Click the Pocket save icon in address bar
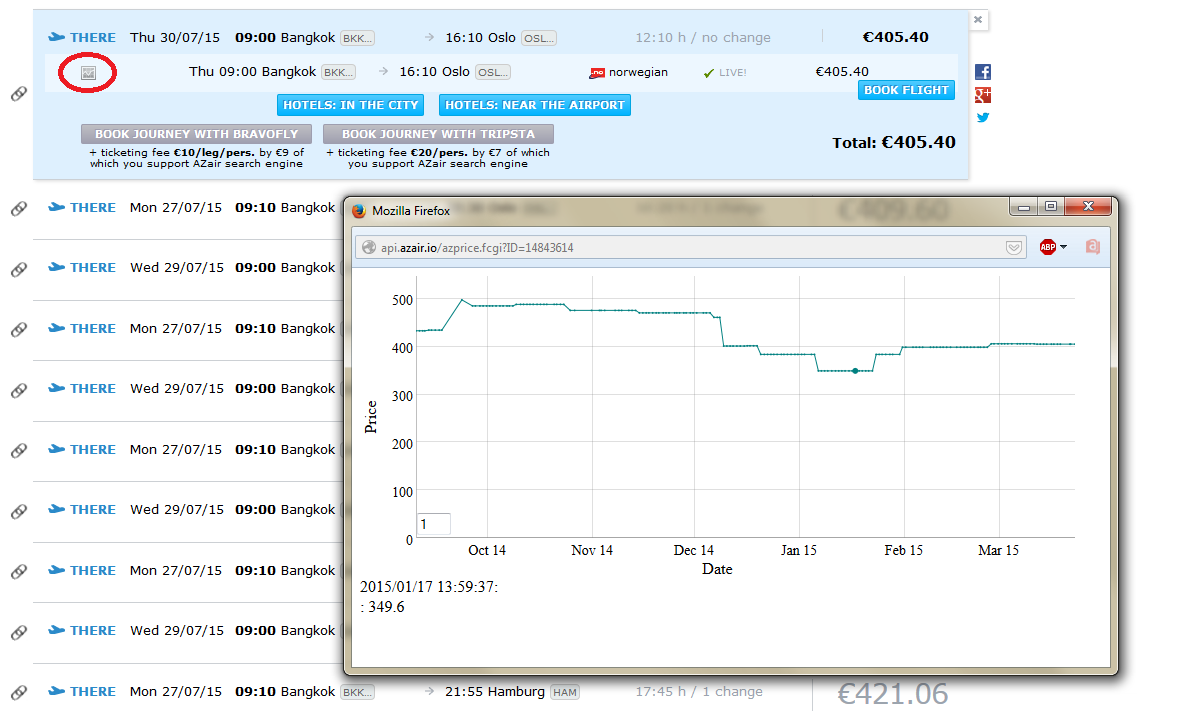The height and width of the screenshot is (712, 1179). point(1014,248)
